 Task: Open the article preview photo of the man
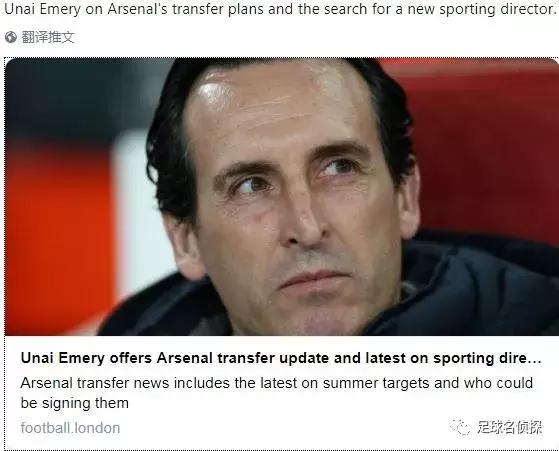pos(282,197)
